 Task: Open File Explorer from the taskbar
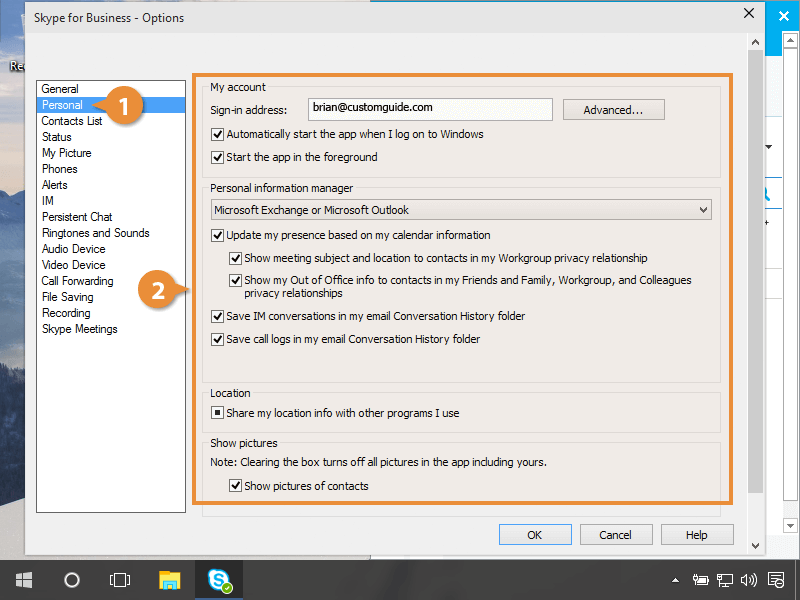[170, 580]
